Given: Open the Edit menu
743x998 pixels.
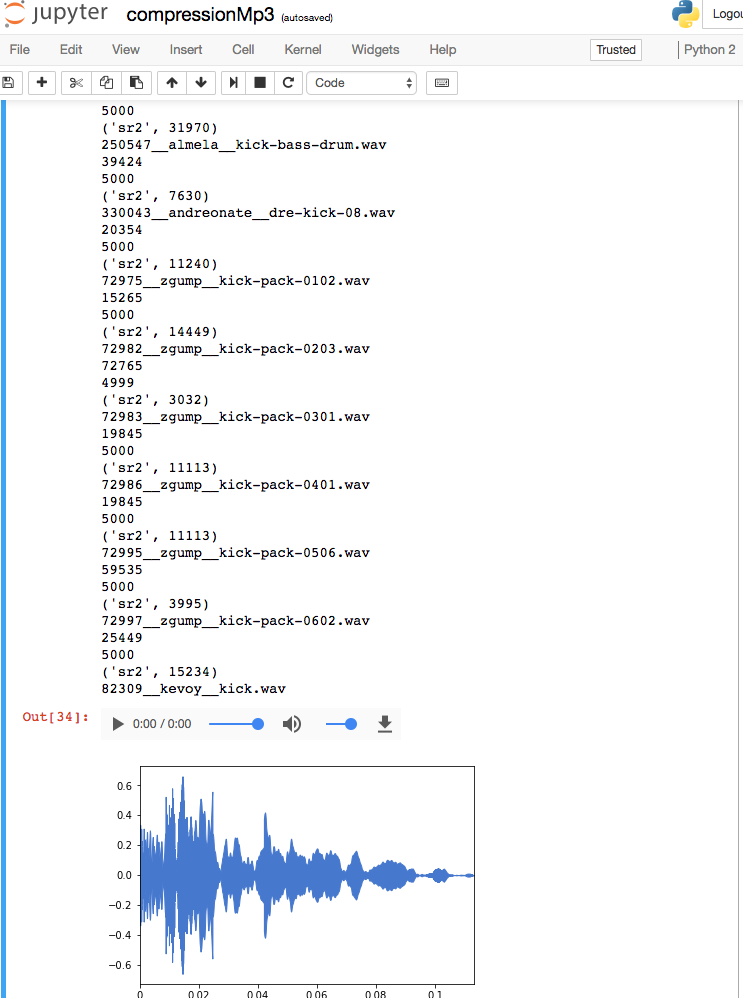Looking at the screenshot, I should 71,50.
